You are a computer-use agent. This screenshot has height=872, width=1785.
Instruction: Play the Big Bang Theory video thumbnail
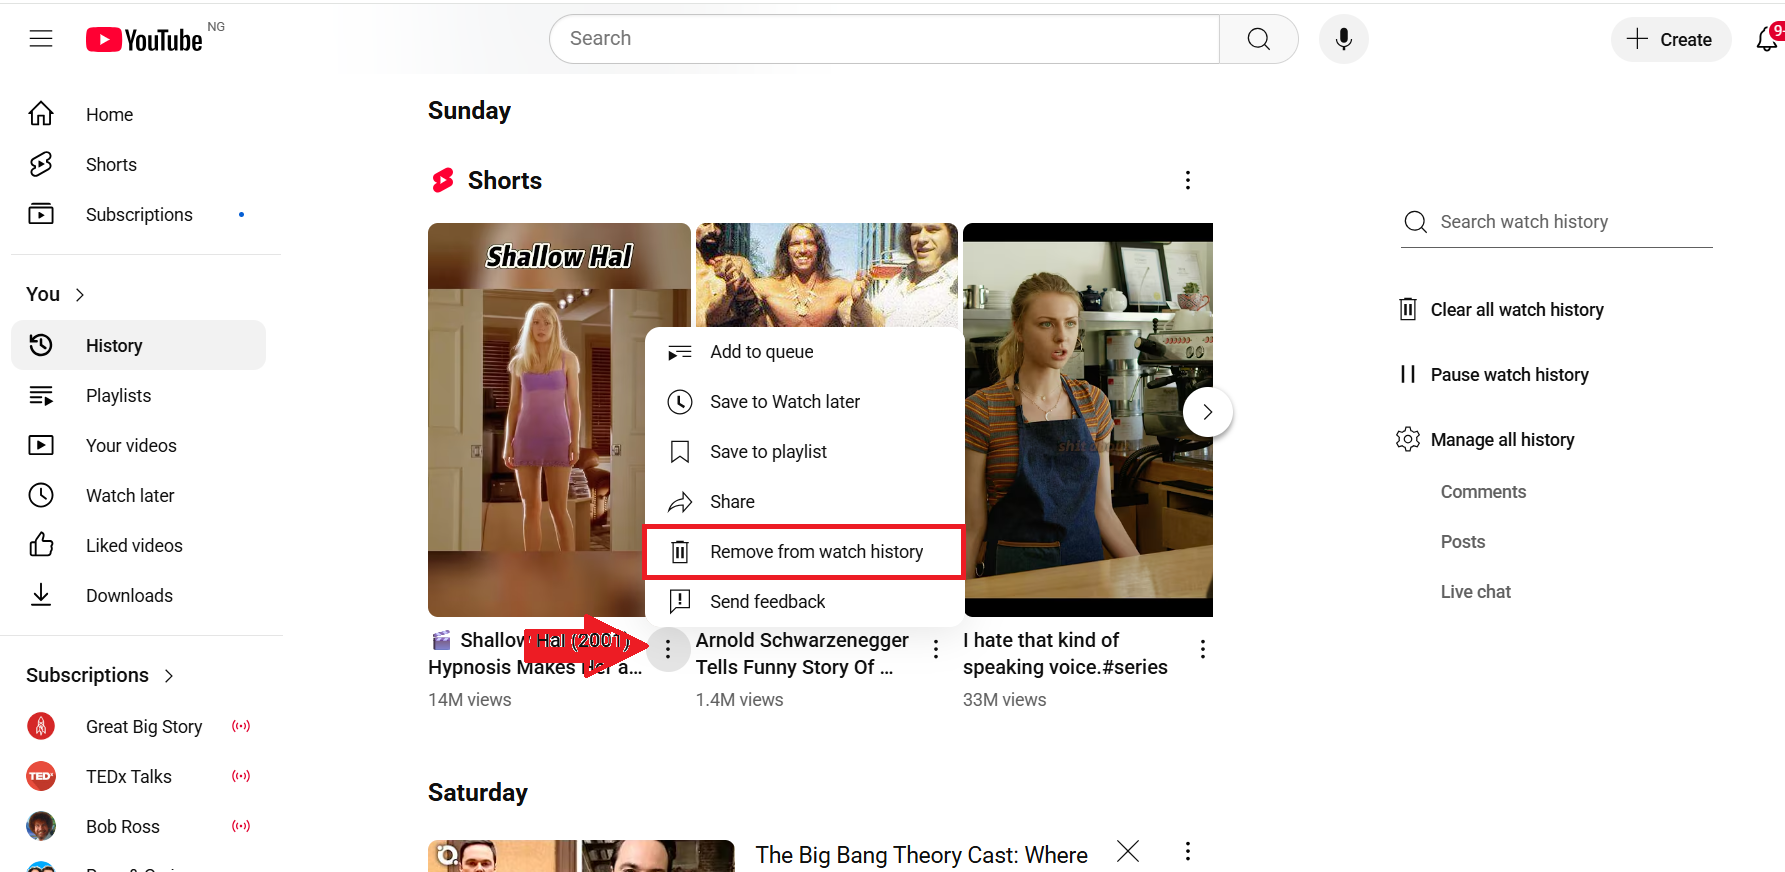click(x=581, y=856)
